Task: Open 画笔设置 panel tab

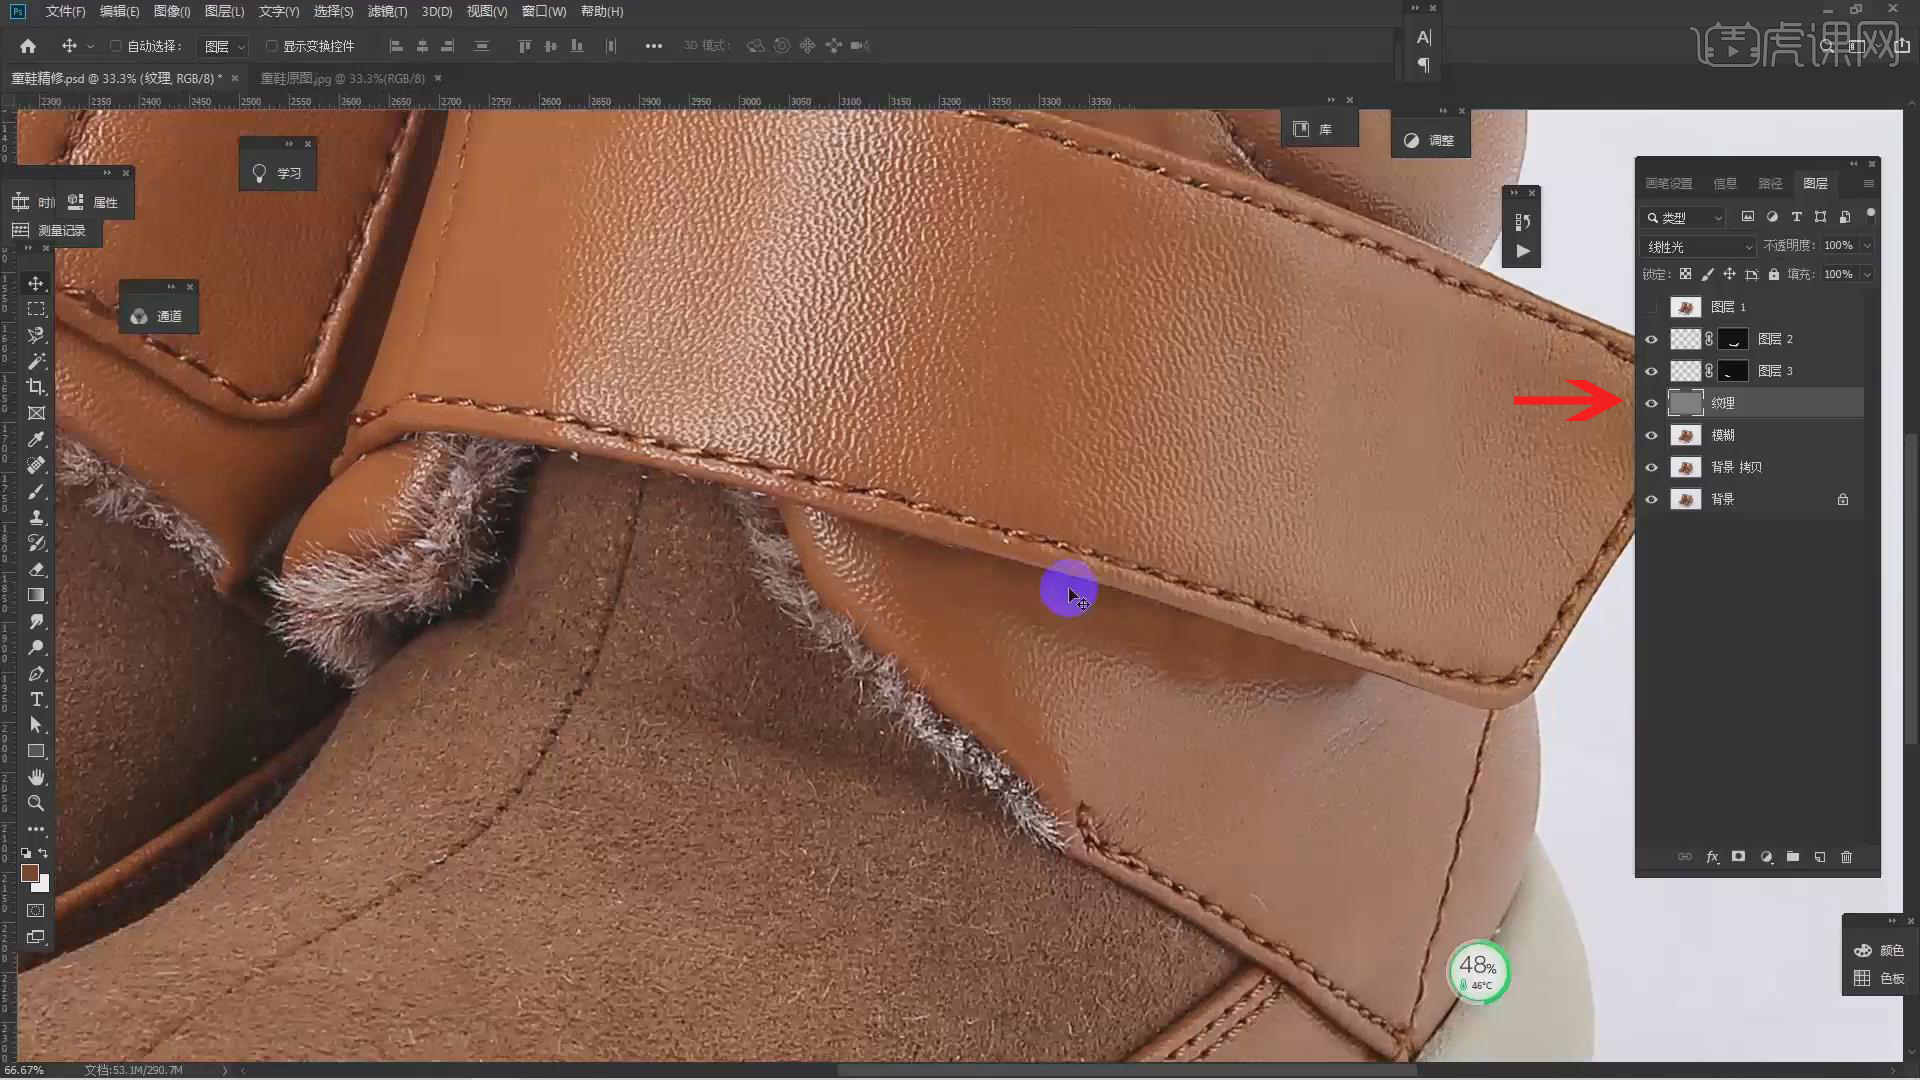Action: click(x=1669, y=183)
